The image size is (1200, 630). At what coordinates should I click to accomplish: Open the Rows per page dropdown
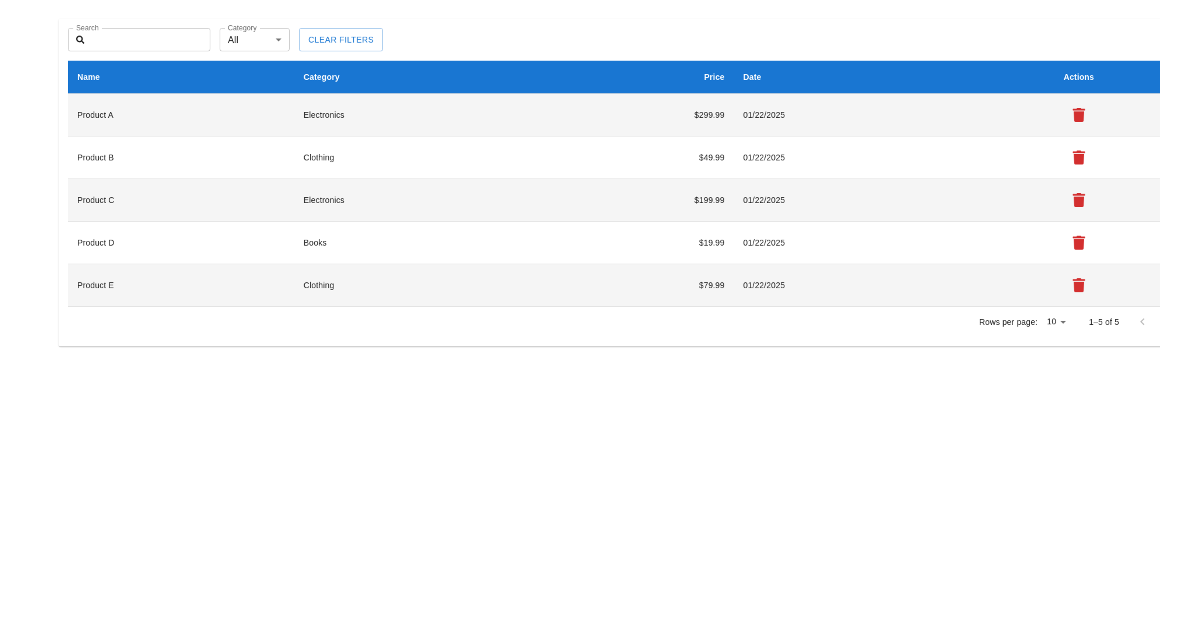[1055, 322]
